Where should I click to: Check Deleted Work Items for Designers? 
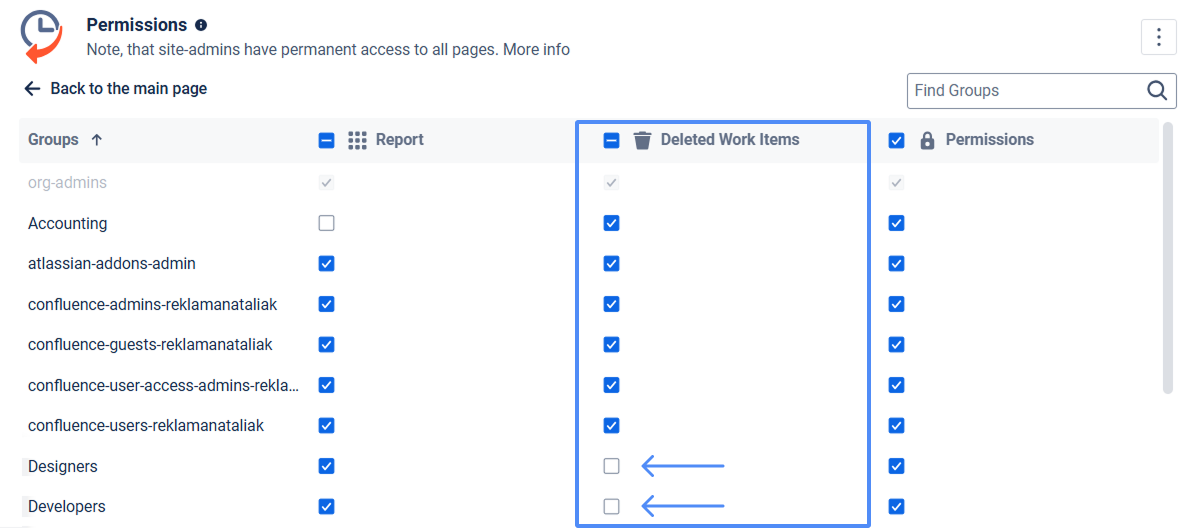612,466
